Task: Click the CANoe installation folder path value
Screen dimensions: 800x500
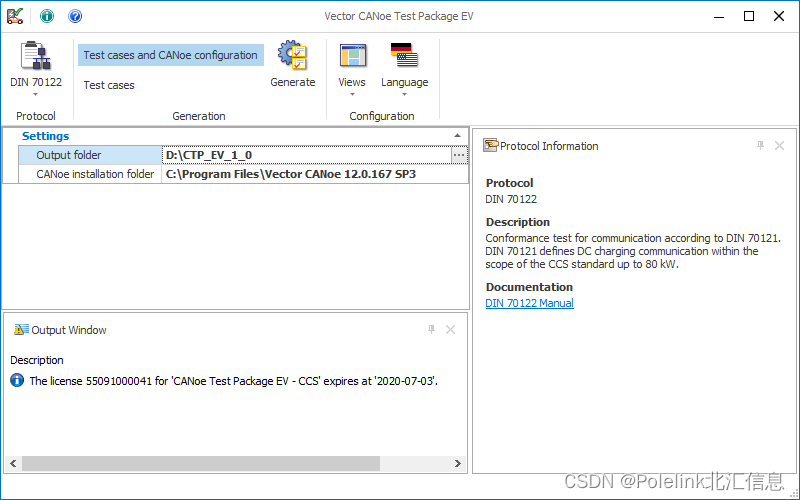Action: point(315,174)
